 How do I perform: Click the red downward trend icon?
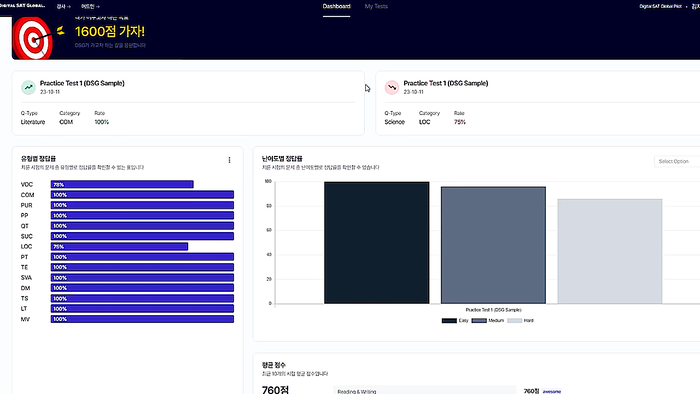pos(392,87)
